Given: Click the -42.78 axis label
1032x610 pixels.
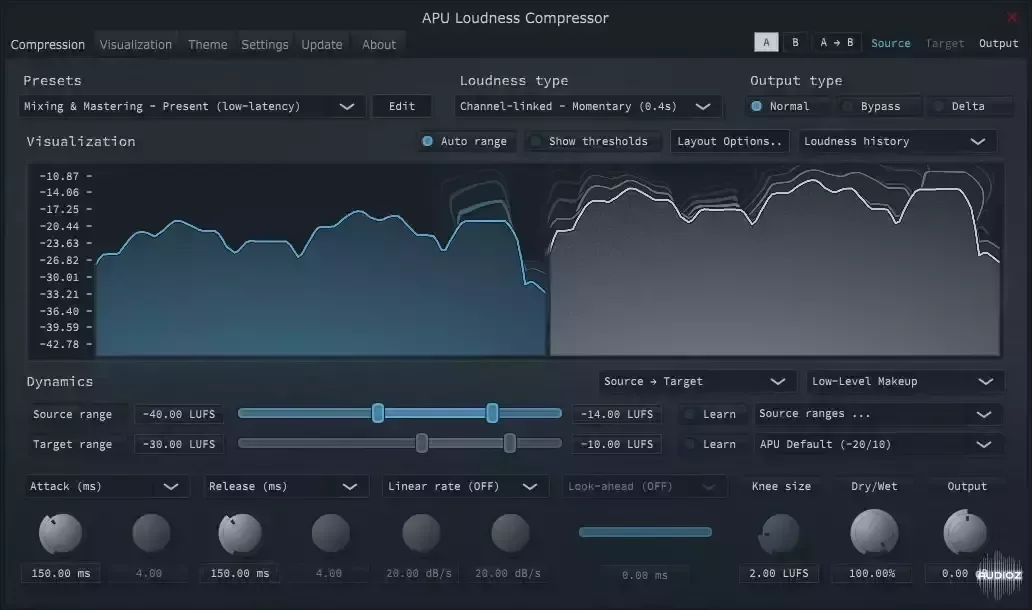Looking at the screenshot, I should pos(59,344).
